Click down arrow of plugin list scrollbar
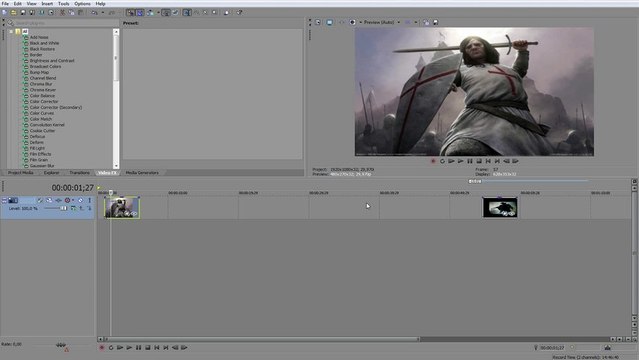The image size is (639, 360). [x=116, y=166]
